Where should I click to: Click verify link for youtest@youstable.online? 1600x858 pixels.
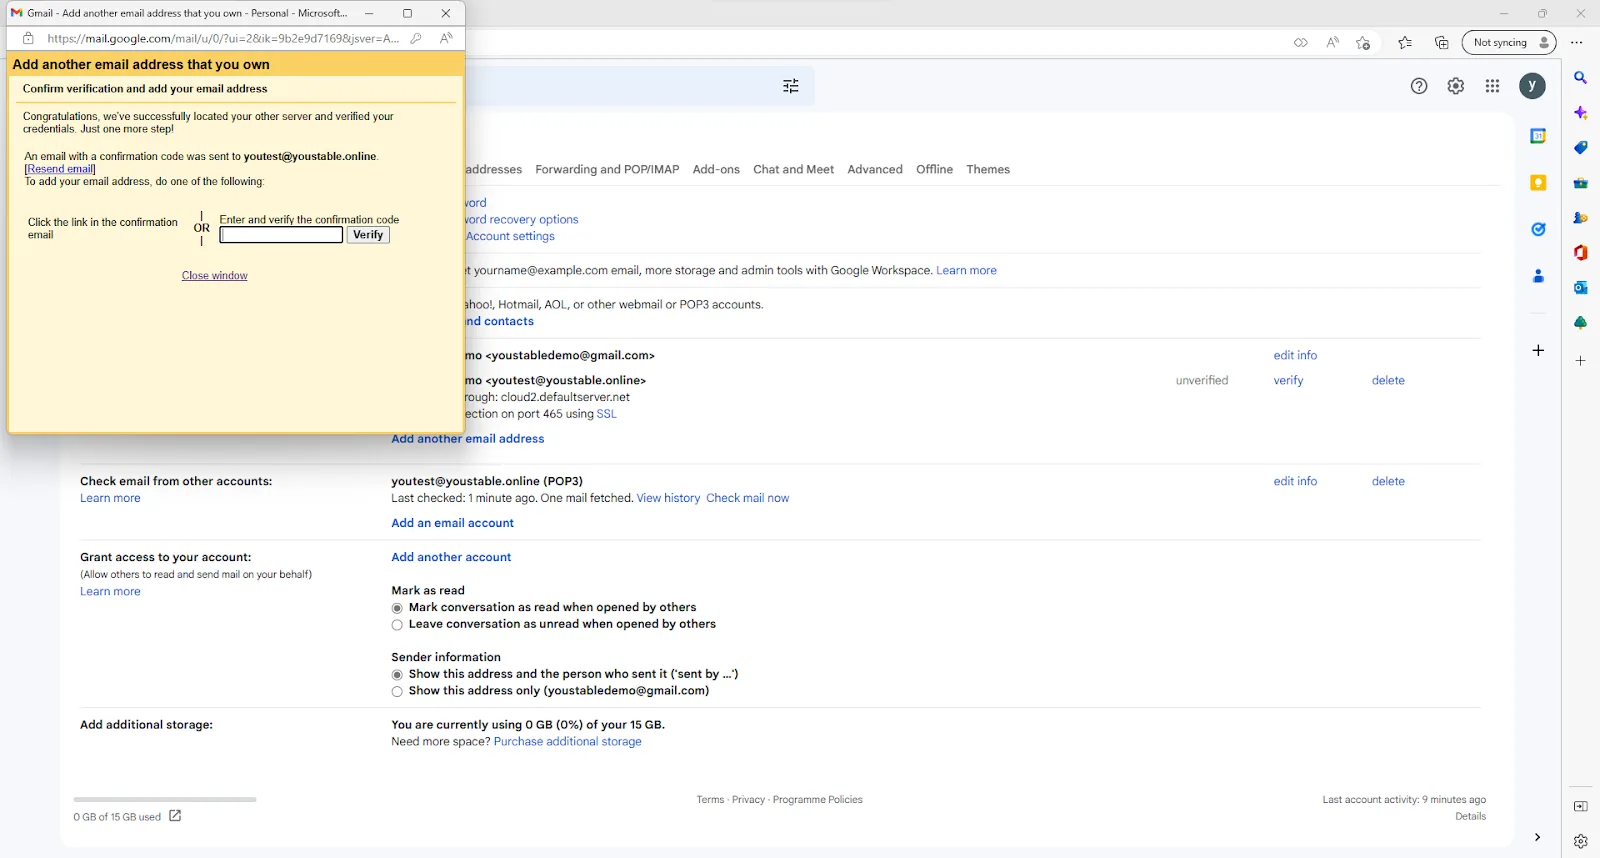[1288, 381]
